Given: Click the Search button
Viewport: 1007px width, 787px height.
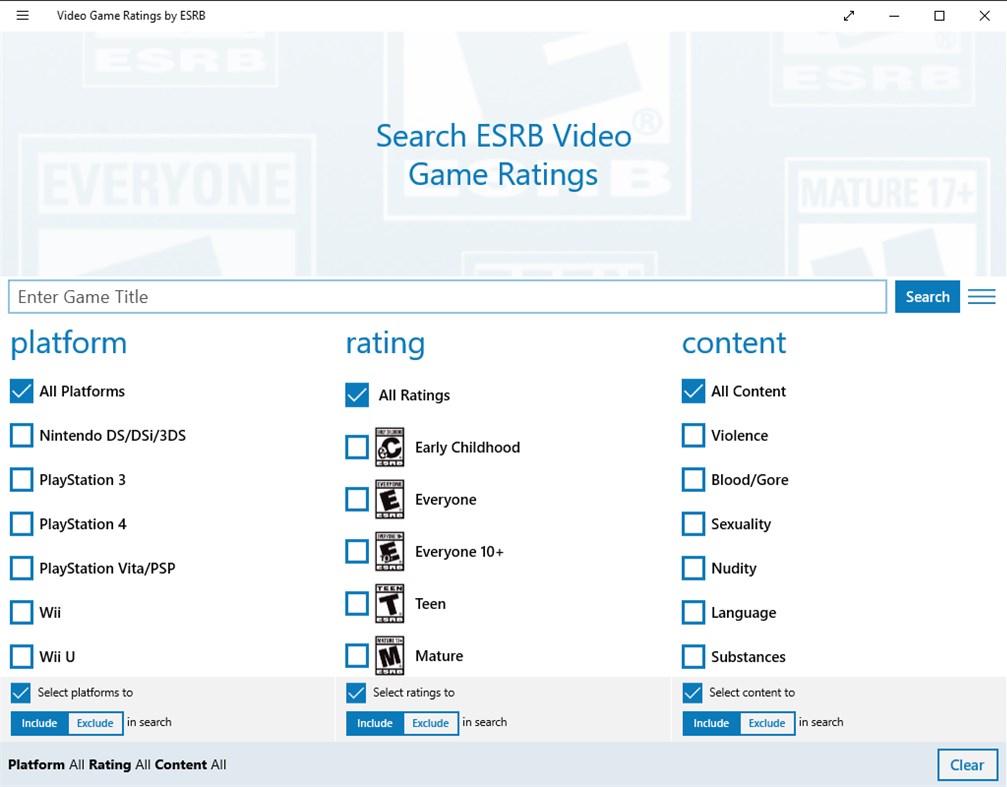Looking at the screenshot, I should click(927, 296).
